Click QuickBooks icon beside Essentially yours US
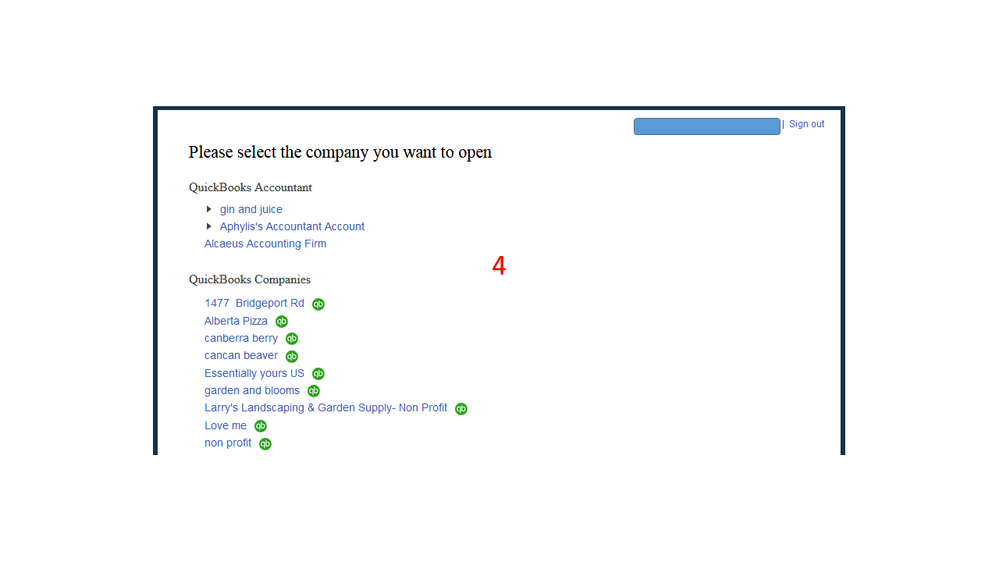Screen dimensions: 999x562 click(x=319, y=373)
